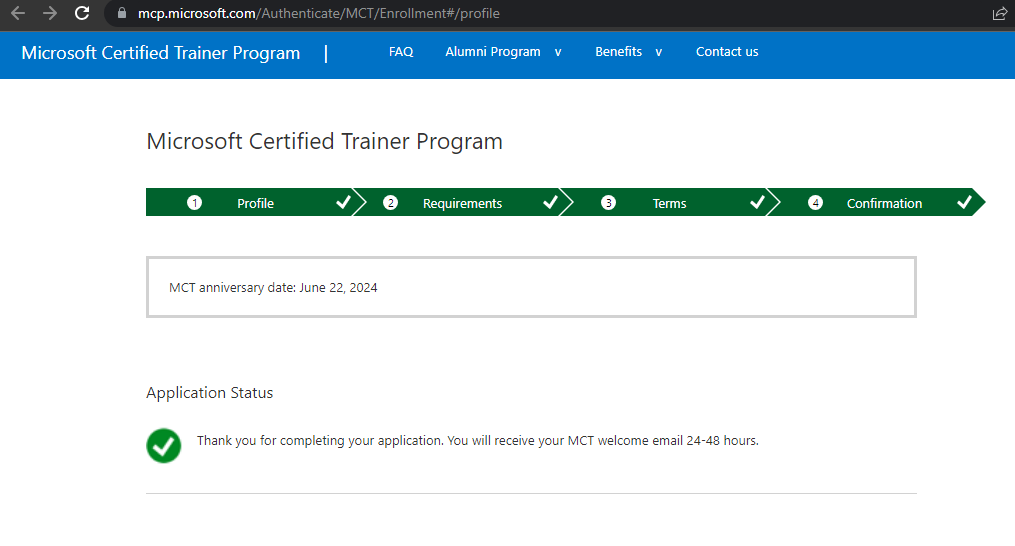Image resolution: width=1015 pixels, height=546 pixels.
Task: Click the Profile step checkmark
Action: point(343,202)
